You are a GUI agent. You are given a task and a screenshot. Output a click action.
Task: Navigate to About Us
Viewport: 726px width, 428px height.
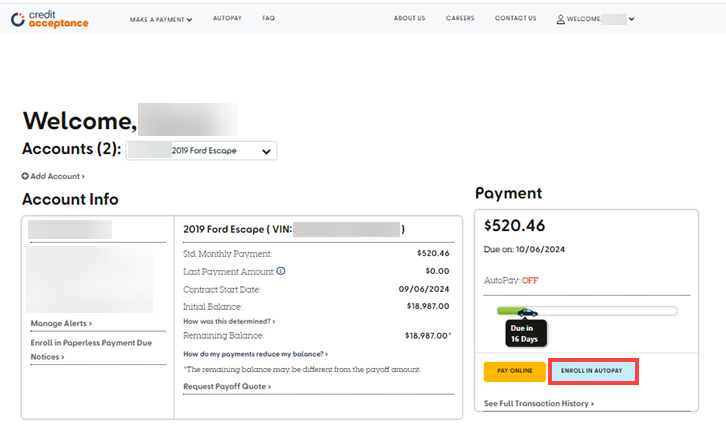coord(409,19)
